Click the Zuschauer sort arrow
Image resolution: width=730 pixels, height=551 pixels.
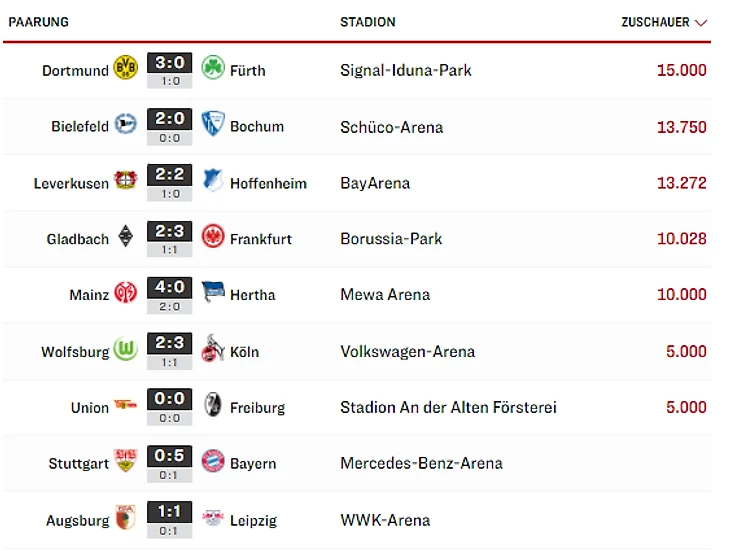tap(701, 22)
